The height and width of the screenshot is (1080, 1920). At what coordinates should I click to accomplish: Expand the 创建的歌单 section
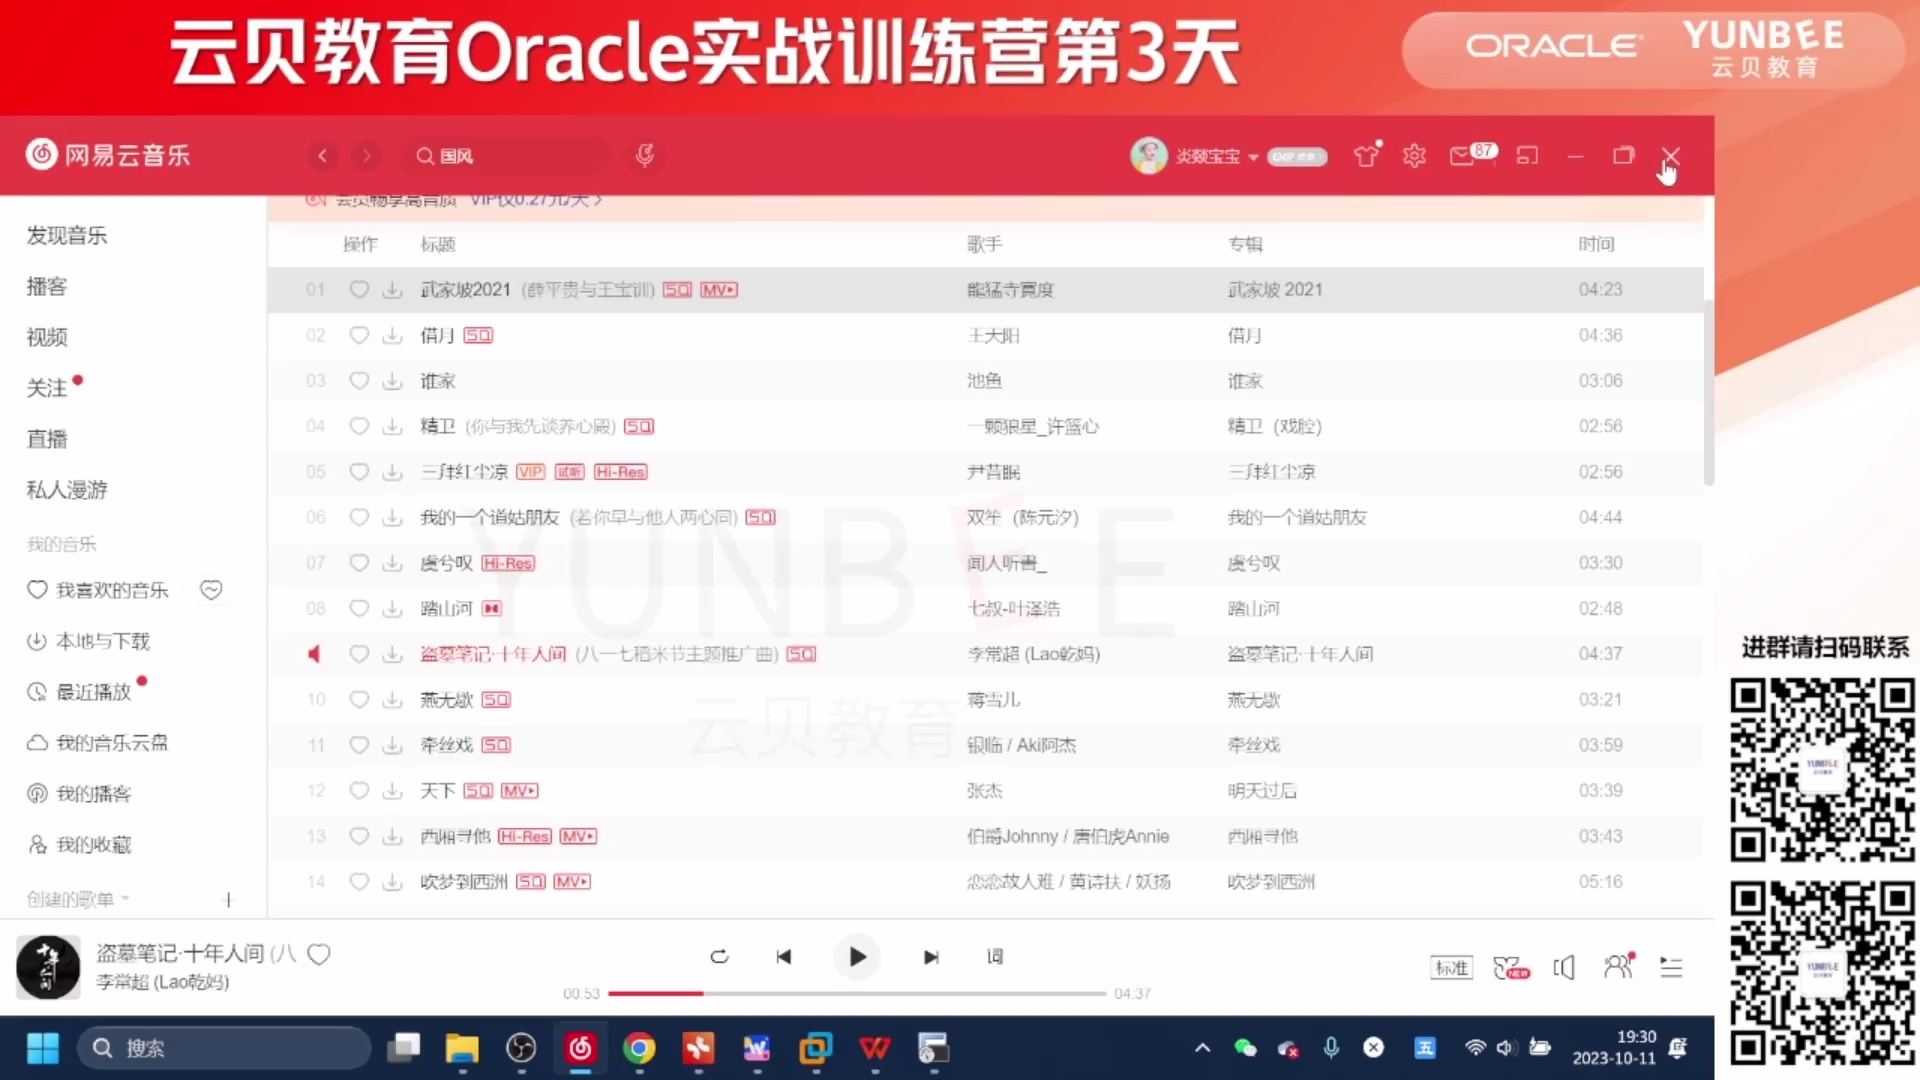point(76,899)
